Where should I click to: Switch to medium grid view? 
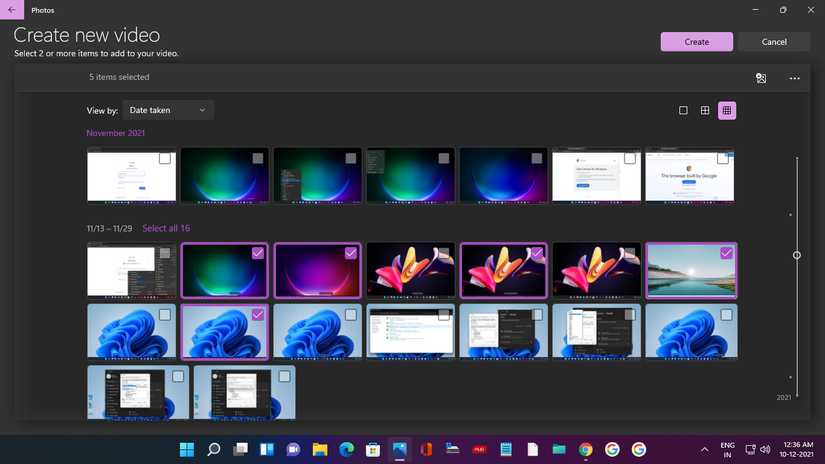coord(705,110)
